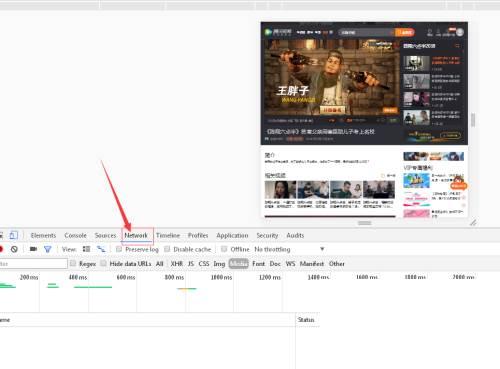
Task: Open first thumbnail in playlist sidebar
Action: 416,63
